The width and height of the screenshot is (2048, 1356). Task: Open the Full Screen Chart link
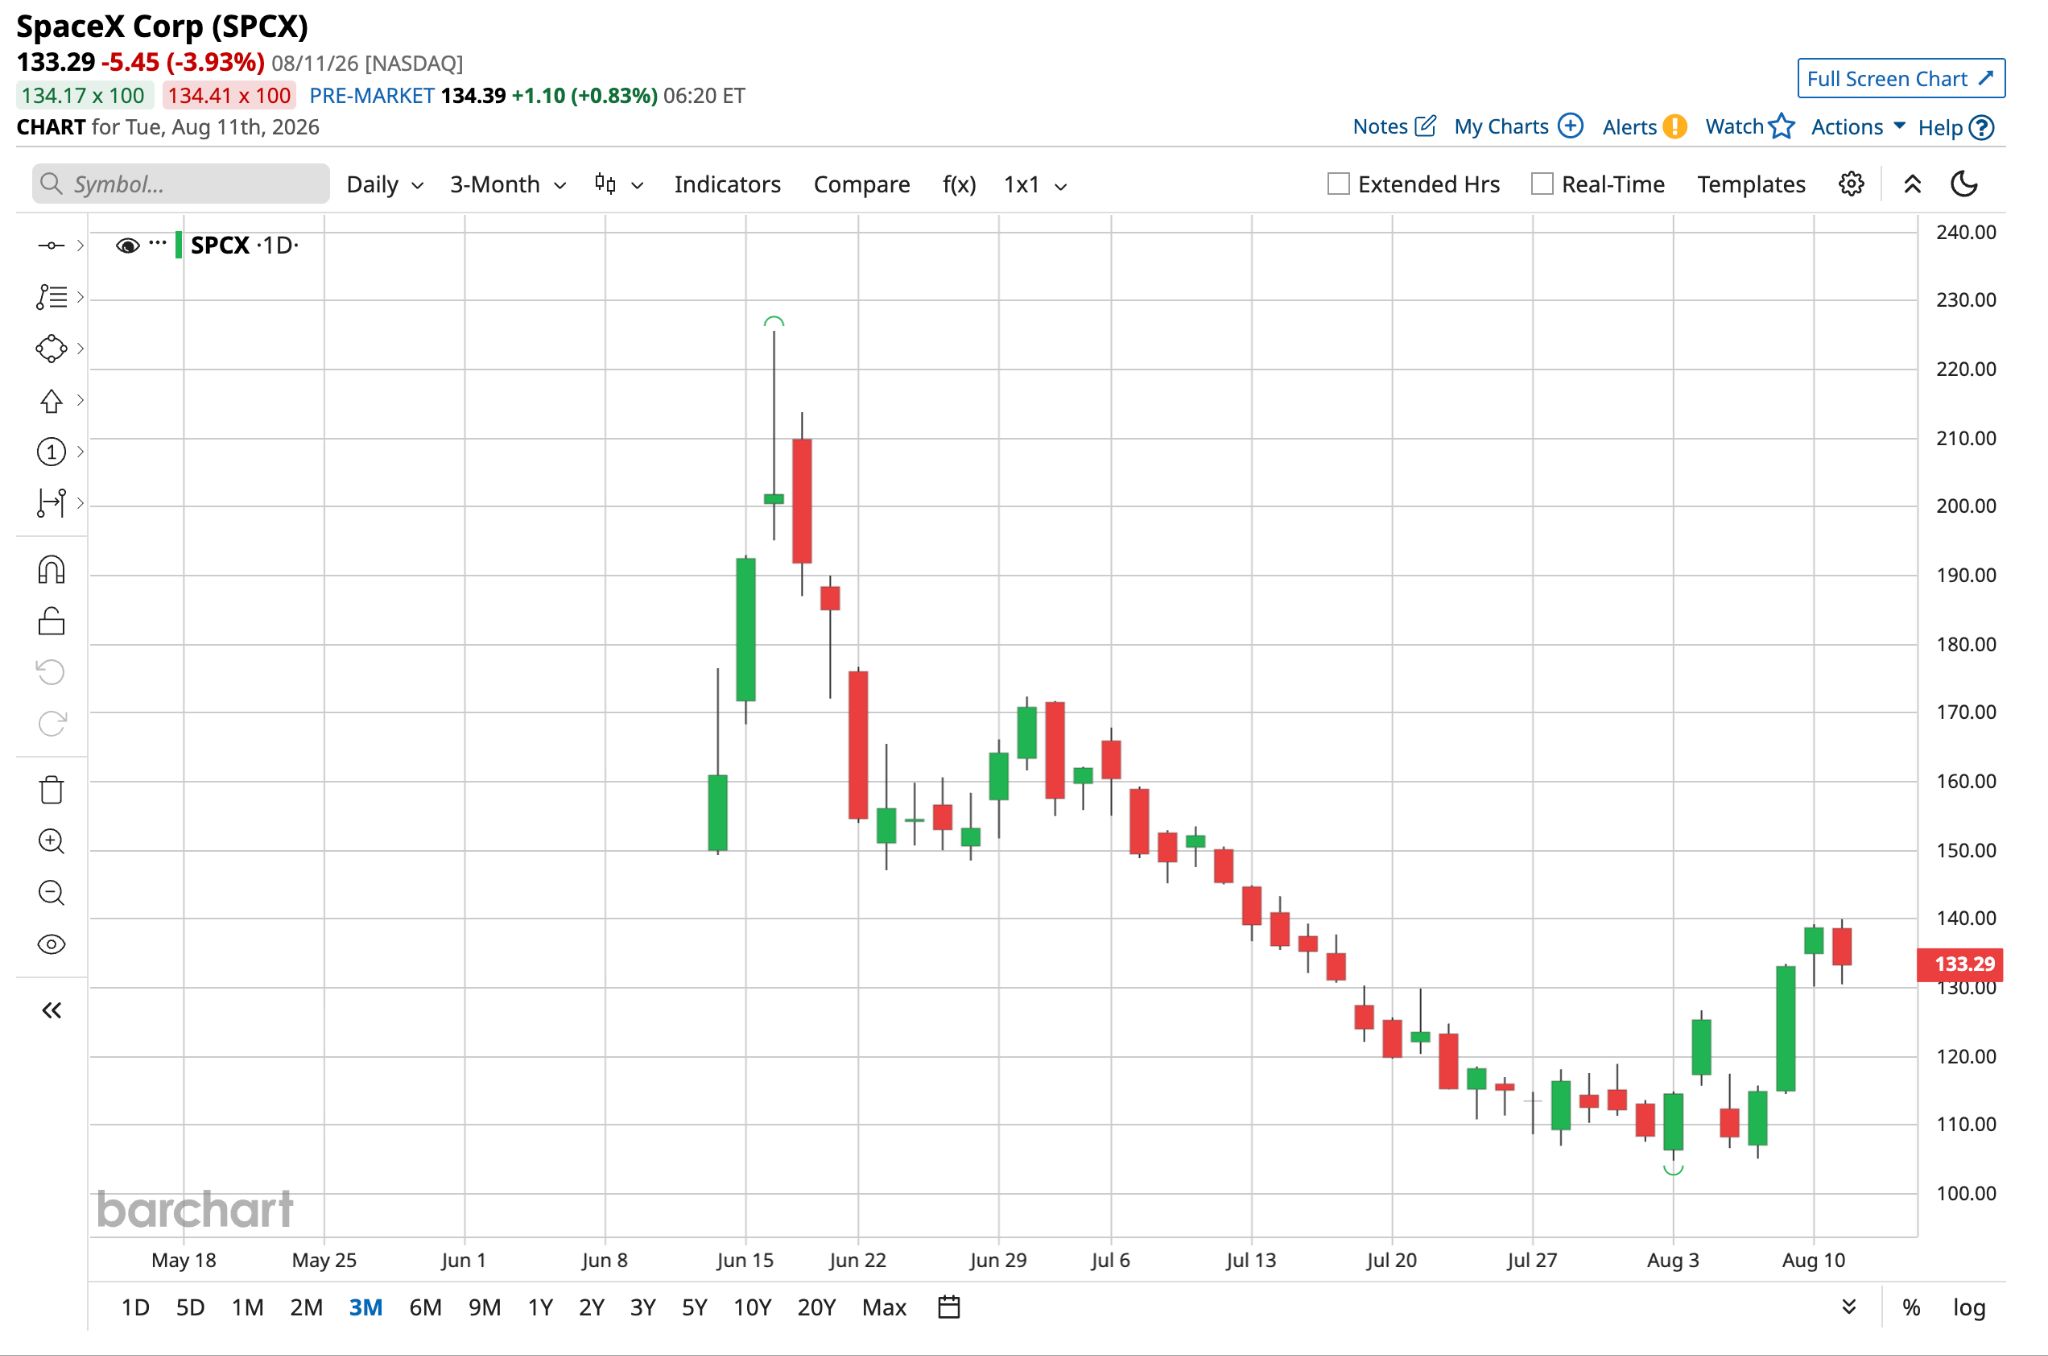[1901, 78]
